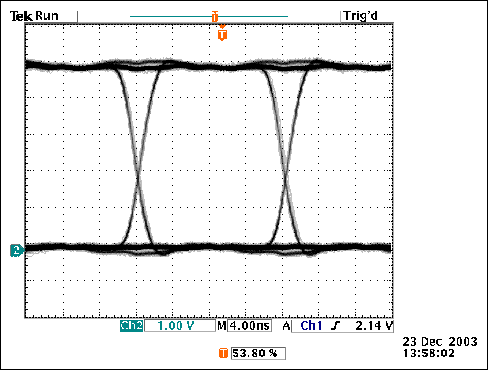Click the record view bar trigger marker
This screenshot has width=488, height=370.
click(x=215, y=16)
